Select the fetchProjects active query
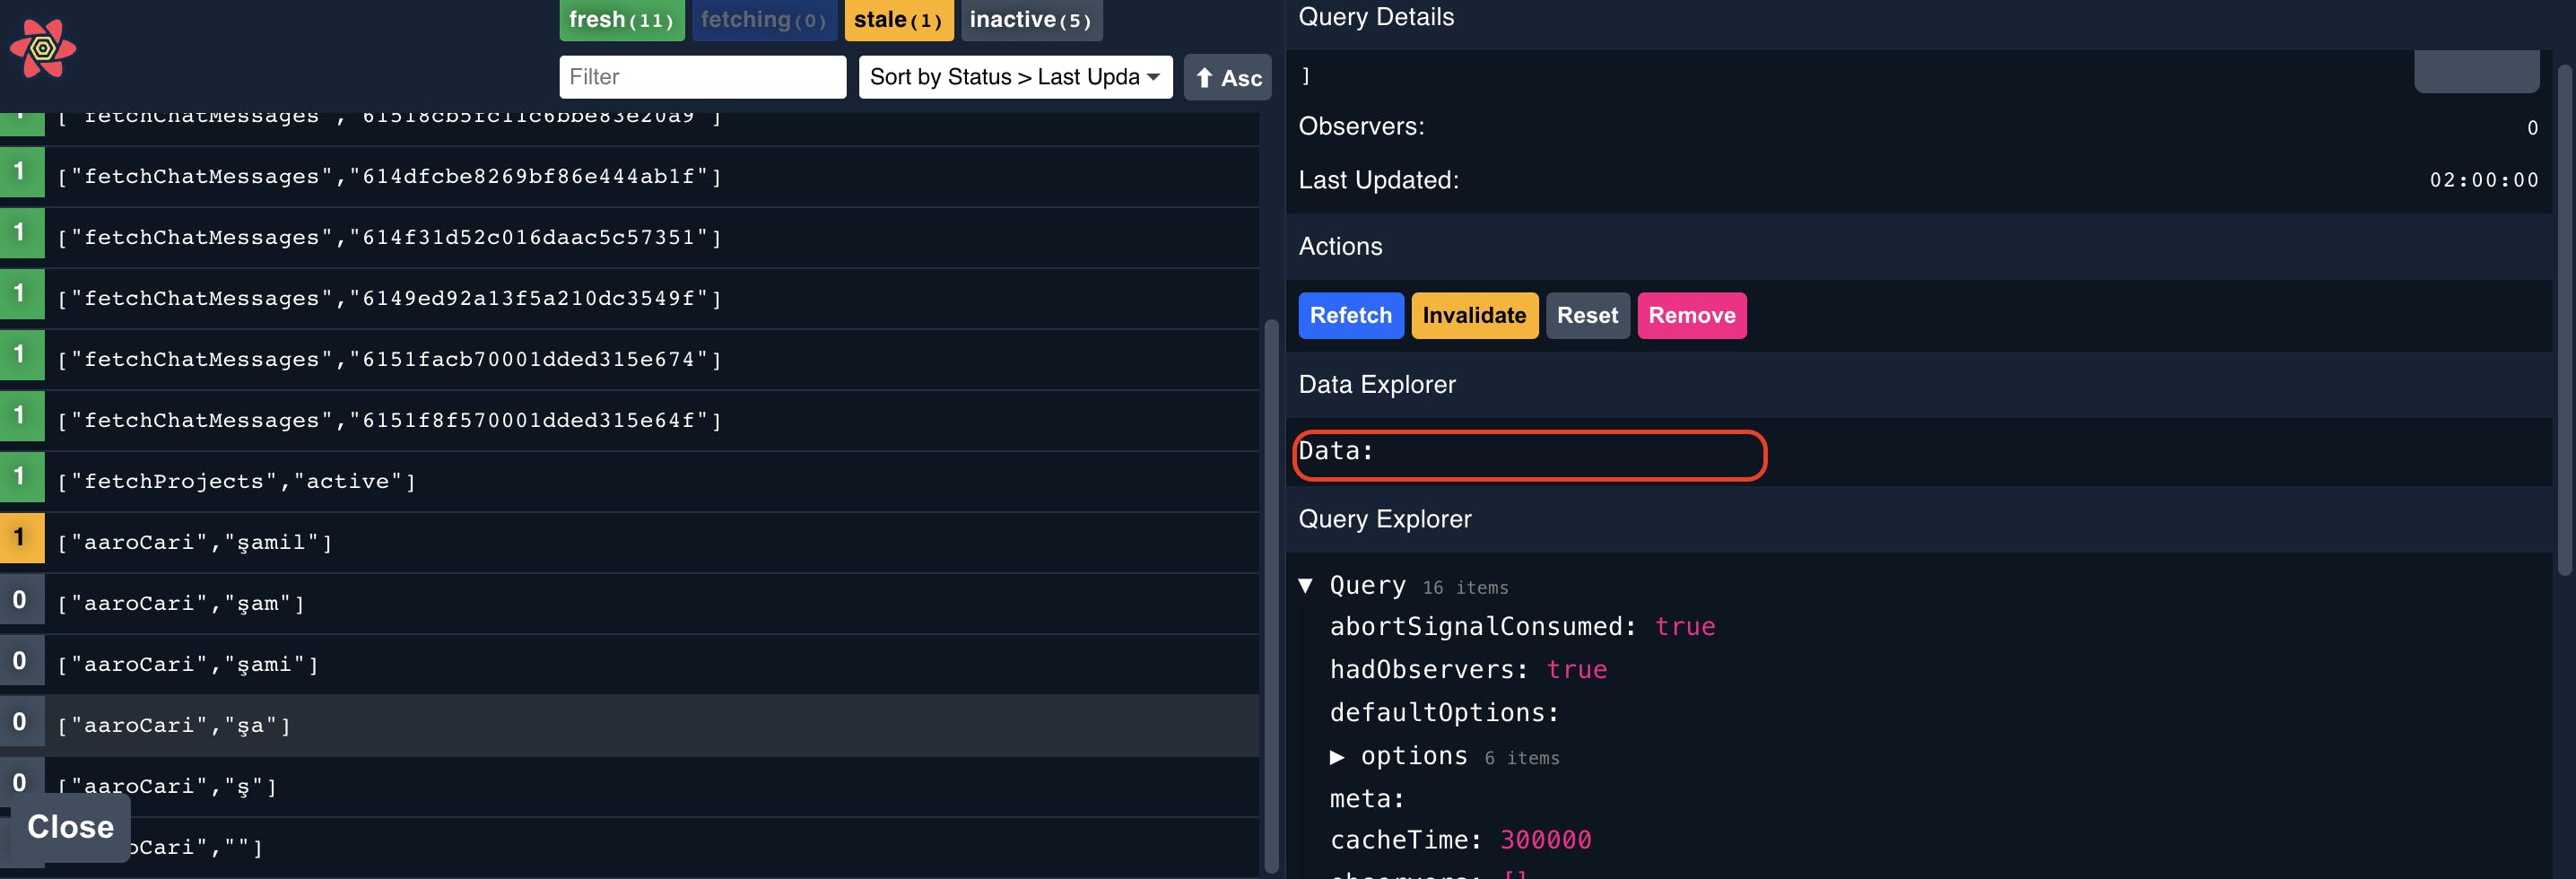Screen dimensions: 2576x879 (630, 482)
